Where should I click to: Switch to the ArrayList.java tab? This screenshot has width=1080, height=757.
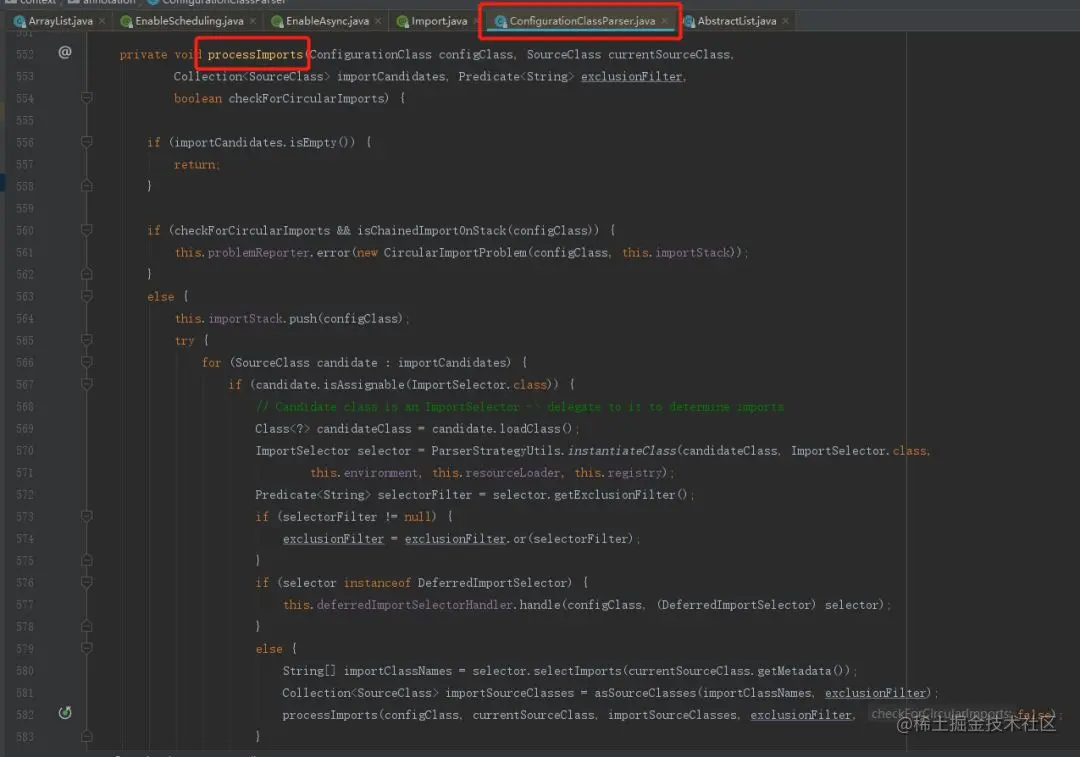[60, 21]
